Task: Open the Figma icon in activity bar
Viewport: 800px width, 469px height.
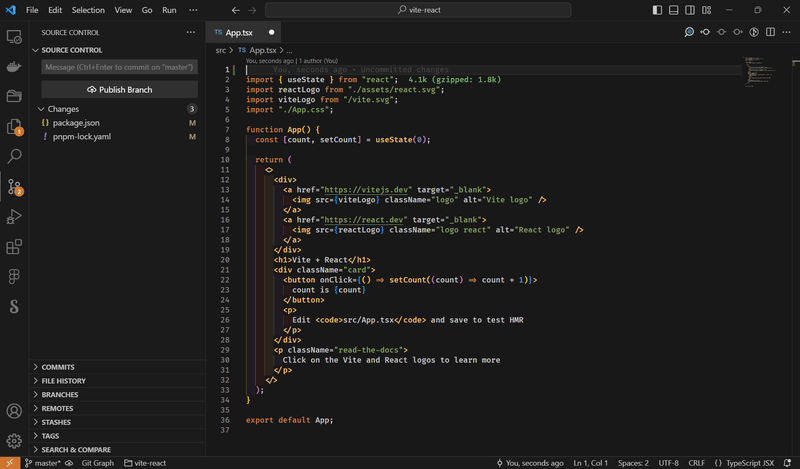Action: pyautogui.click(x=14, y=276)
